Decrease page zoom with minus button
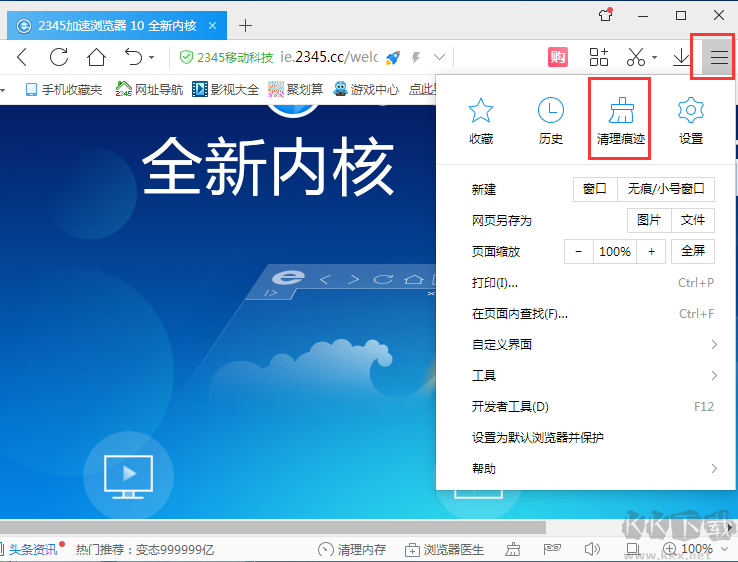 coord(579,251)
